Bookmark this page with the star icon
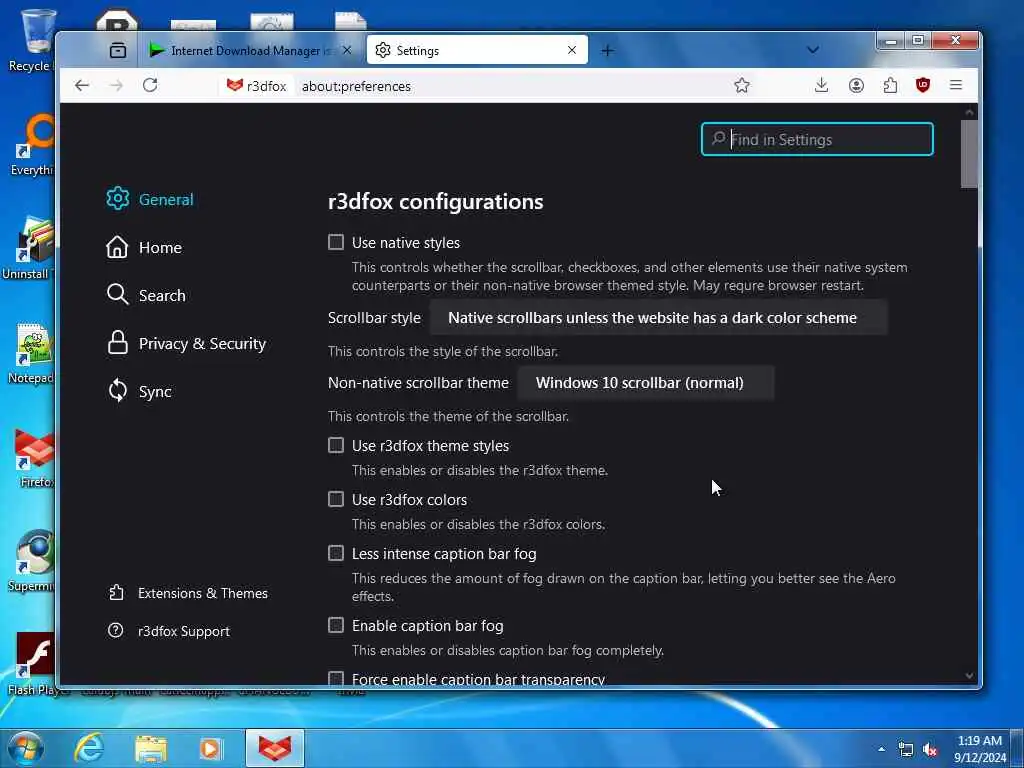Screen dimensions: 1024x768 (741, 86)
